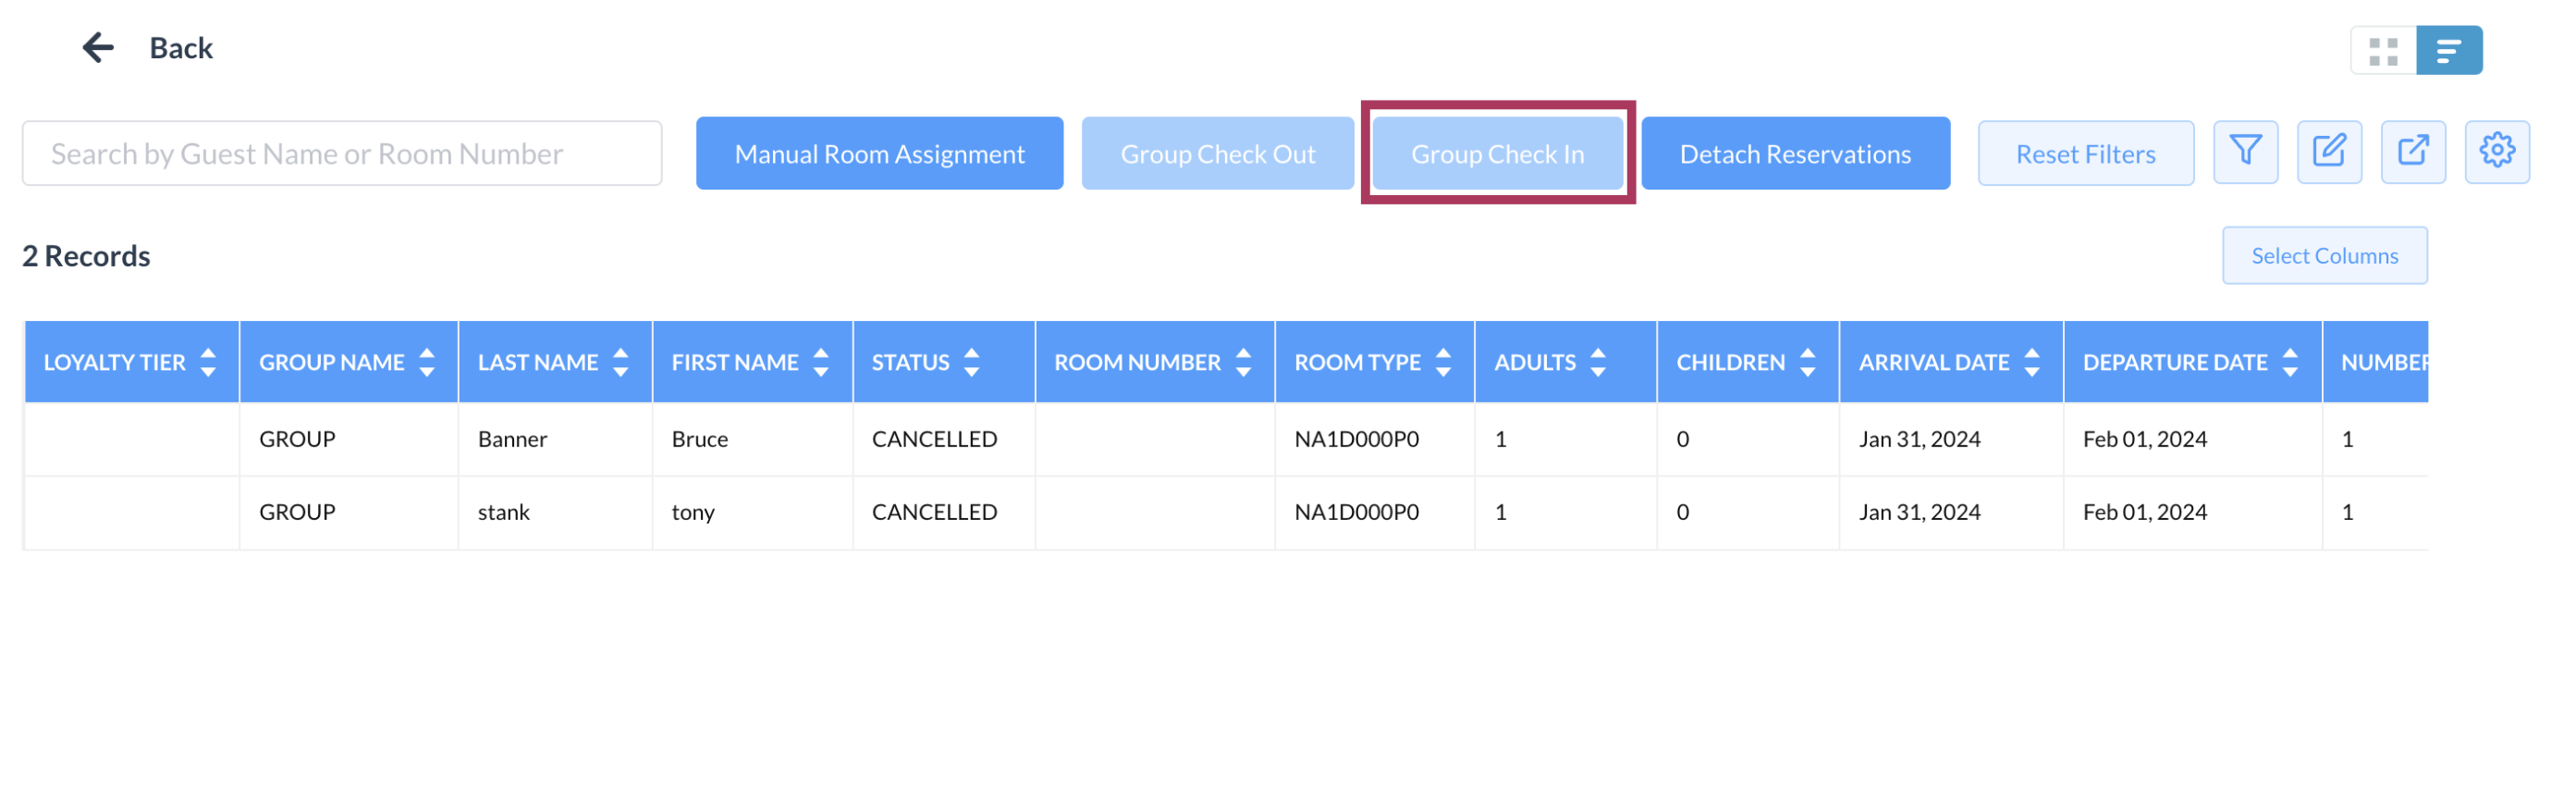Reset all filters
The image size is (2576, 788).
[2085, 154]
